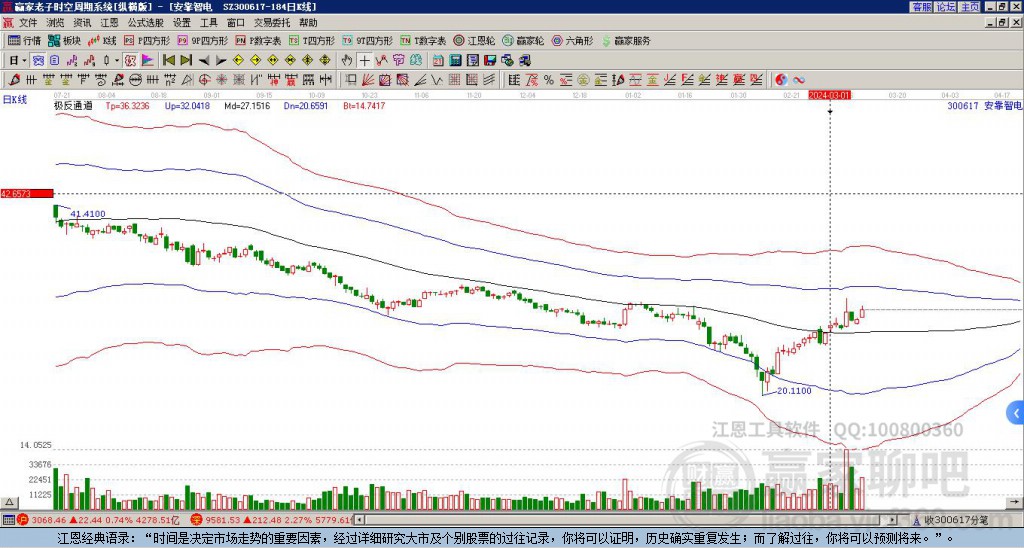1024x548 pixels.
Task: Open the 江恩轮 Gann wheel
Action: (x=474, y=40)
